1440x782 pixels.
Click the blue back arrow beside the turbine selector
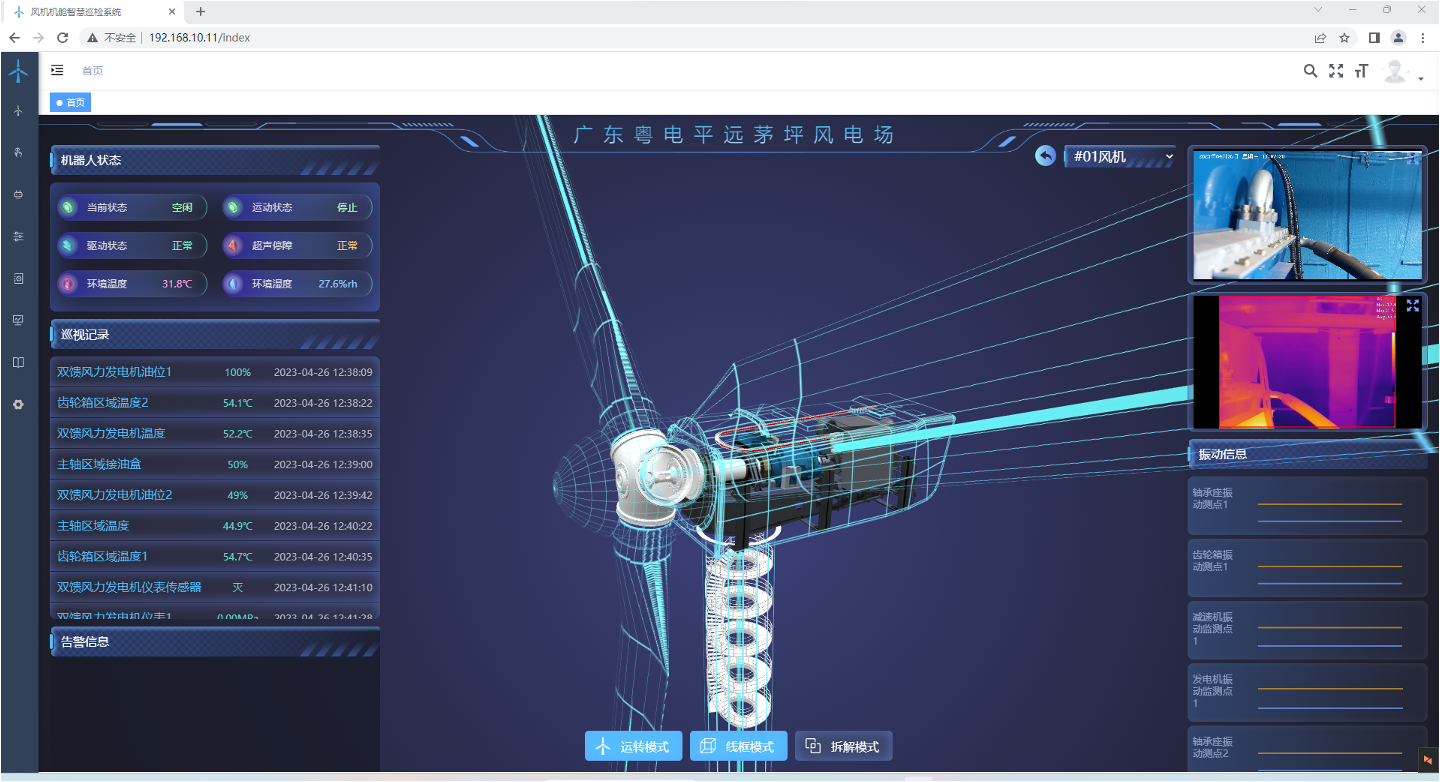(1046, 156)
